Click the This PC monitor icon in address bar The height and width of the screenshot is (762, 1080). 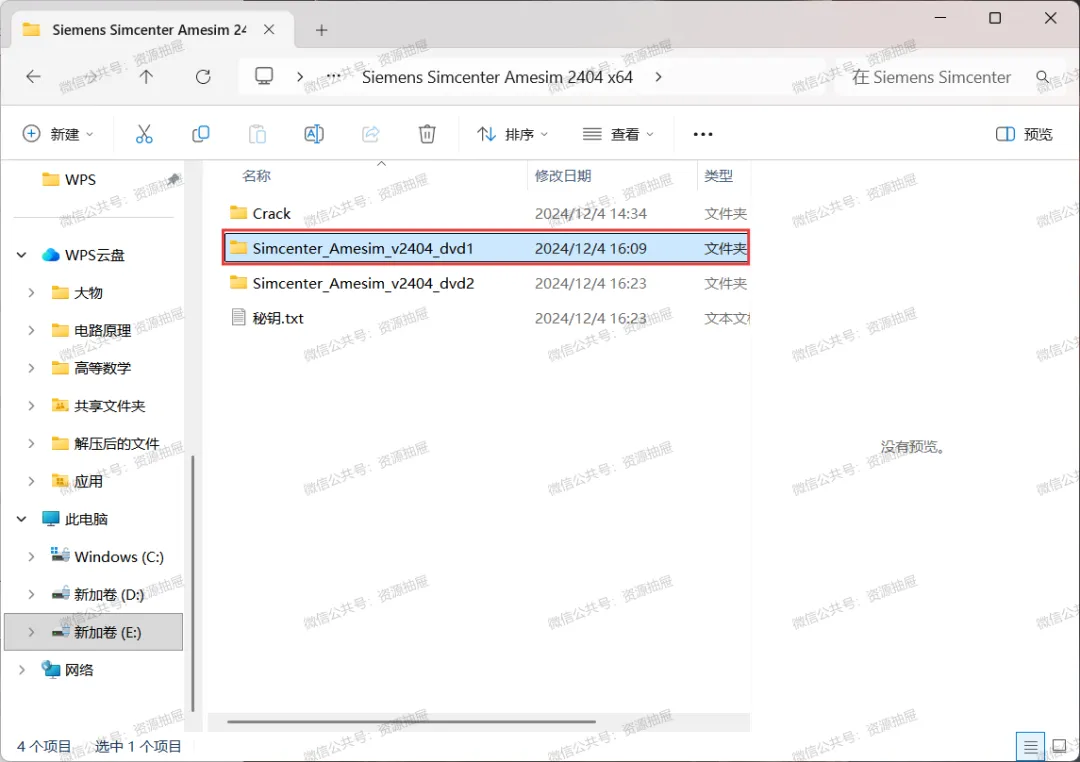264,76
